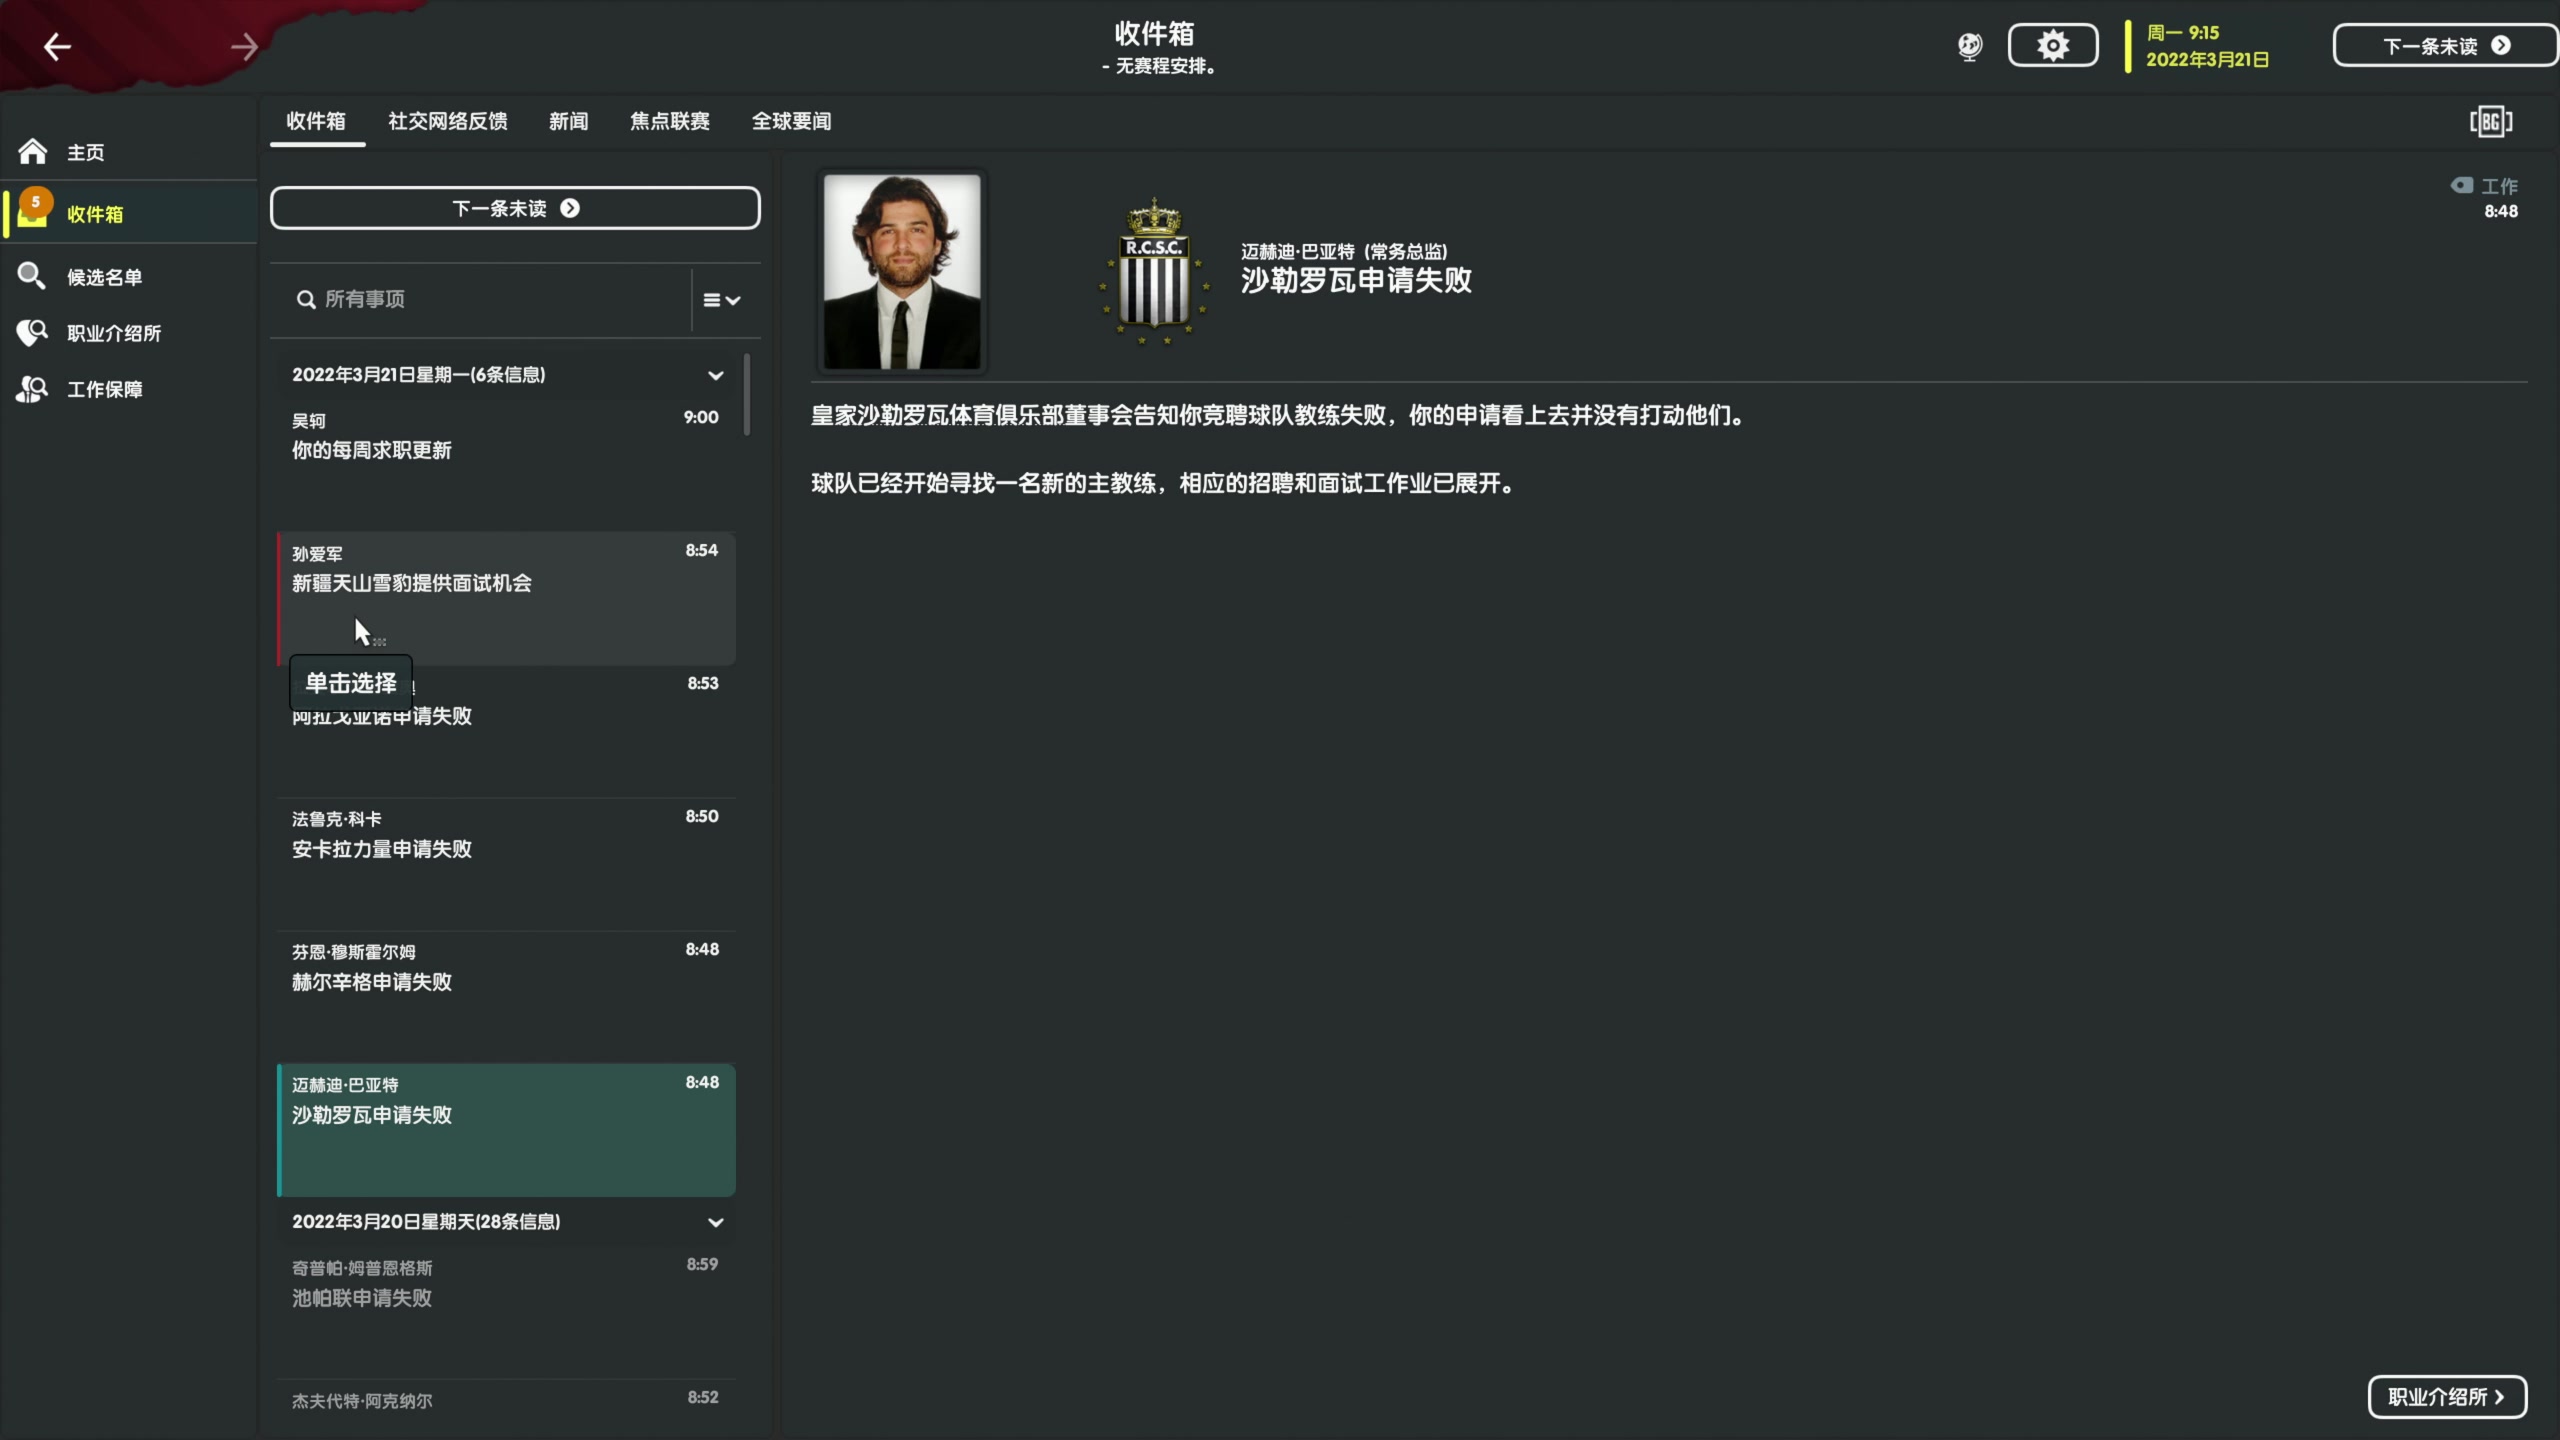Click the 工作 tag icon in message header

point(2461,185)
